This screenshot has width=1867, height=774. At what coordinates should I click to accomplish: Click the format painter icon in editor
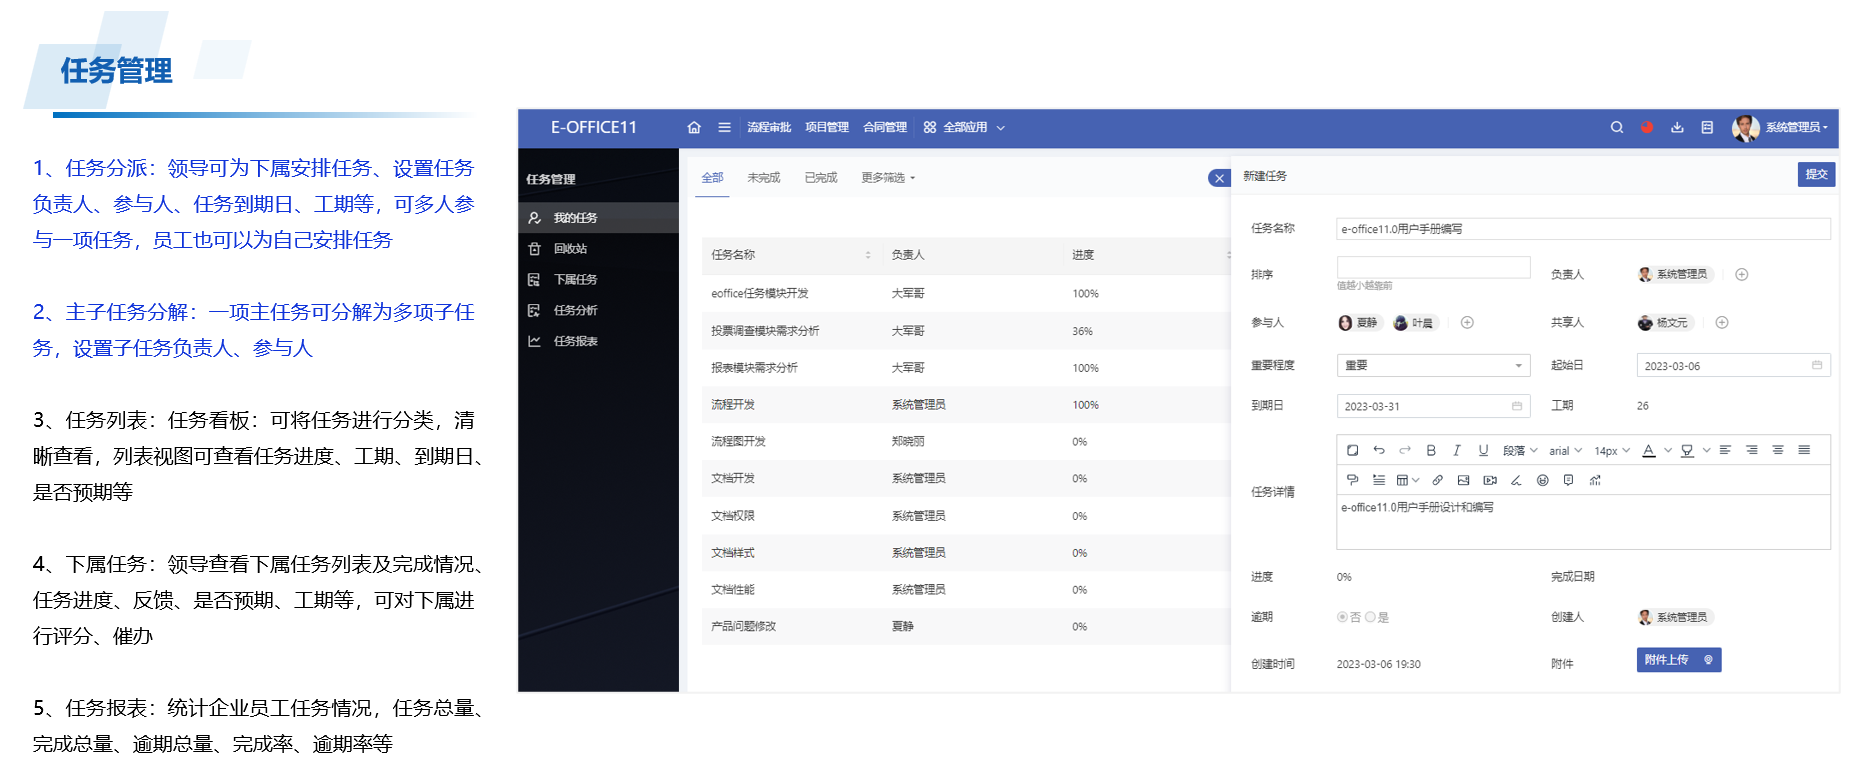pos(1352,480)
